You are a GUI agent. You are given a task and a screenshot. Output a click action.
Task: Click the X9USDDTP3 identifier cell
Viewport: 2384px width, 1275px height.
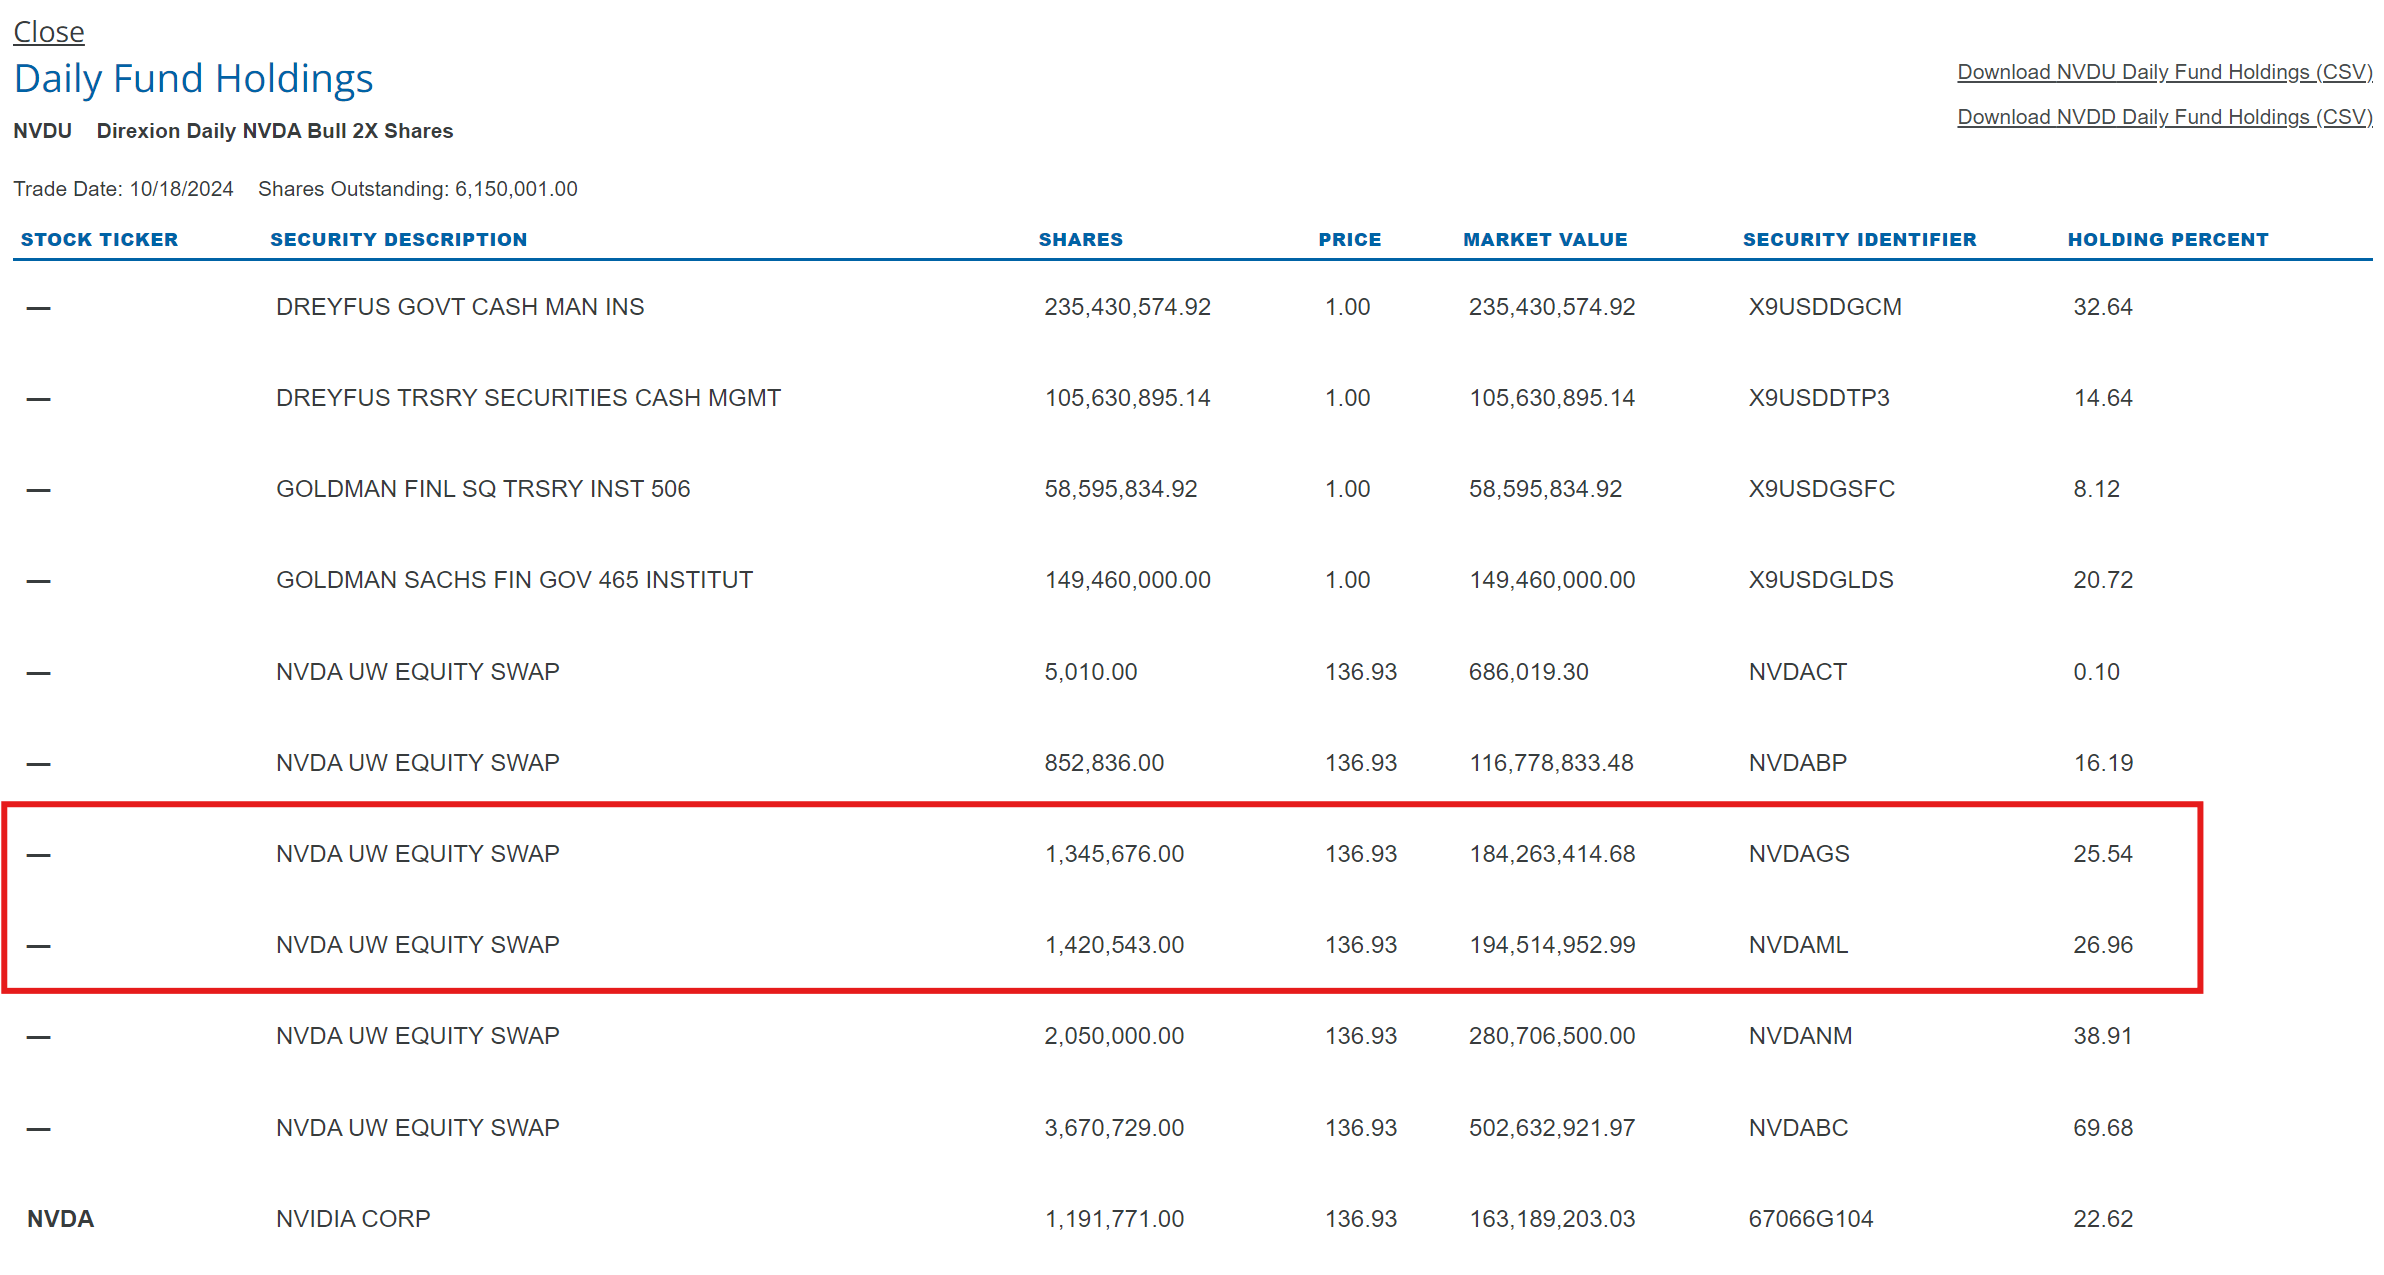pyautogui.click(x=1818, y=398)
